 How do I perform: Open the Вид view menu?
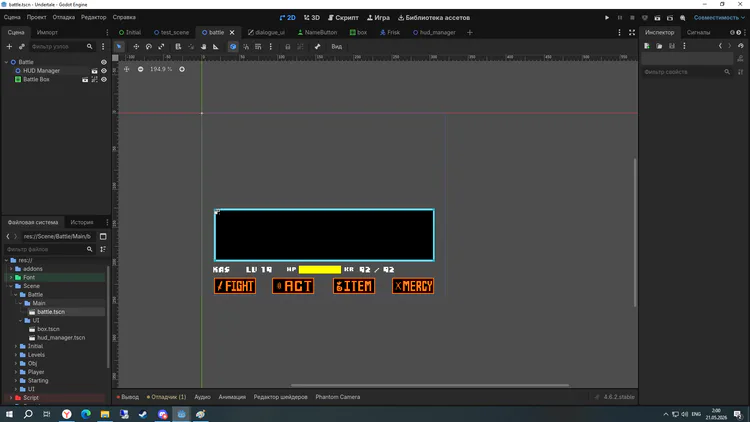[x=337, y=46]
